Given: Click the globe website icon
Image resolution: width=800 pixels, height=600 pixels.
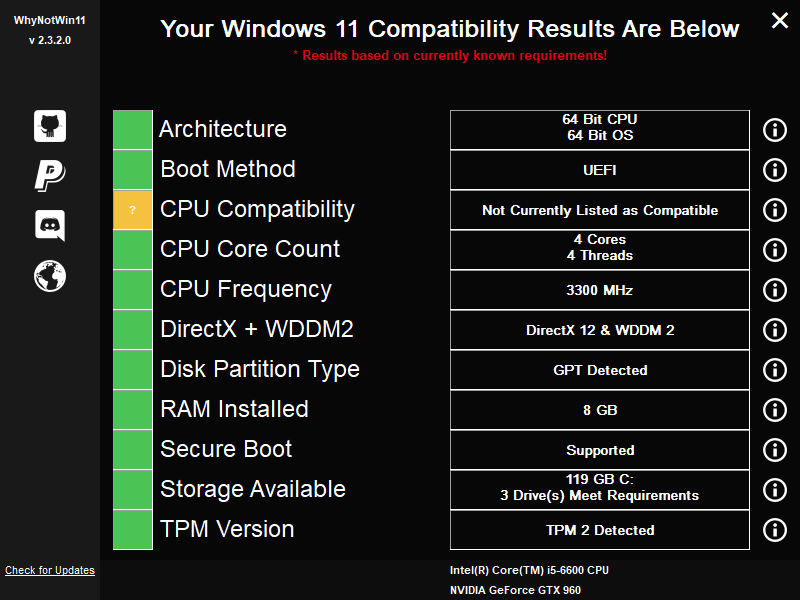Looking at the screenshot, I should 49,276.
